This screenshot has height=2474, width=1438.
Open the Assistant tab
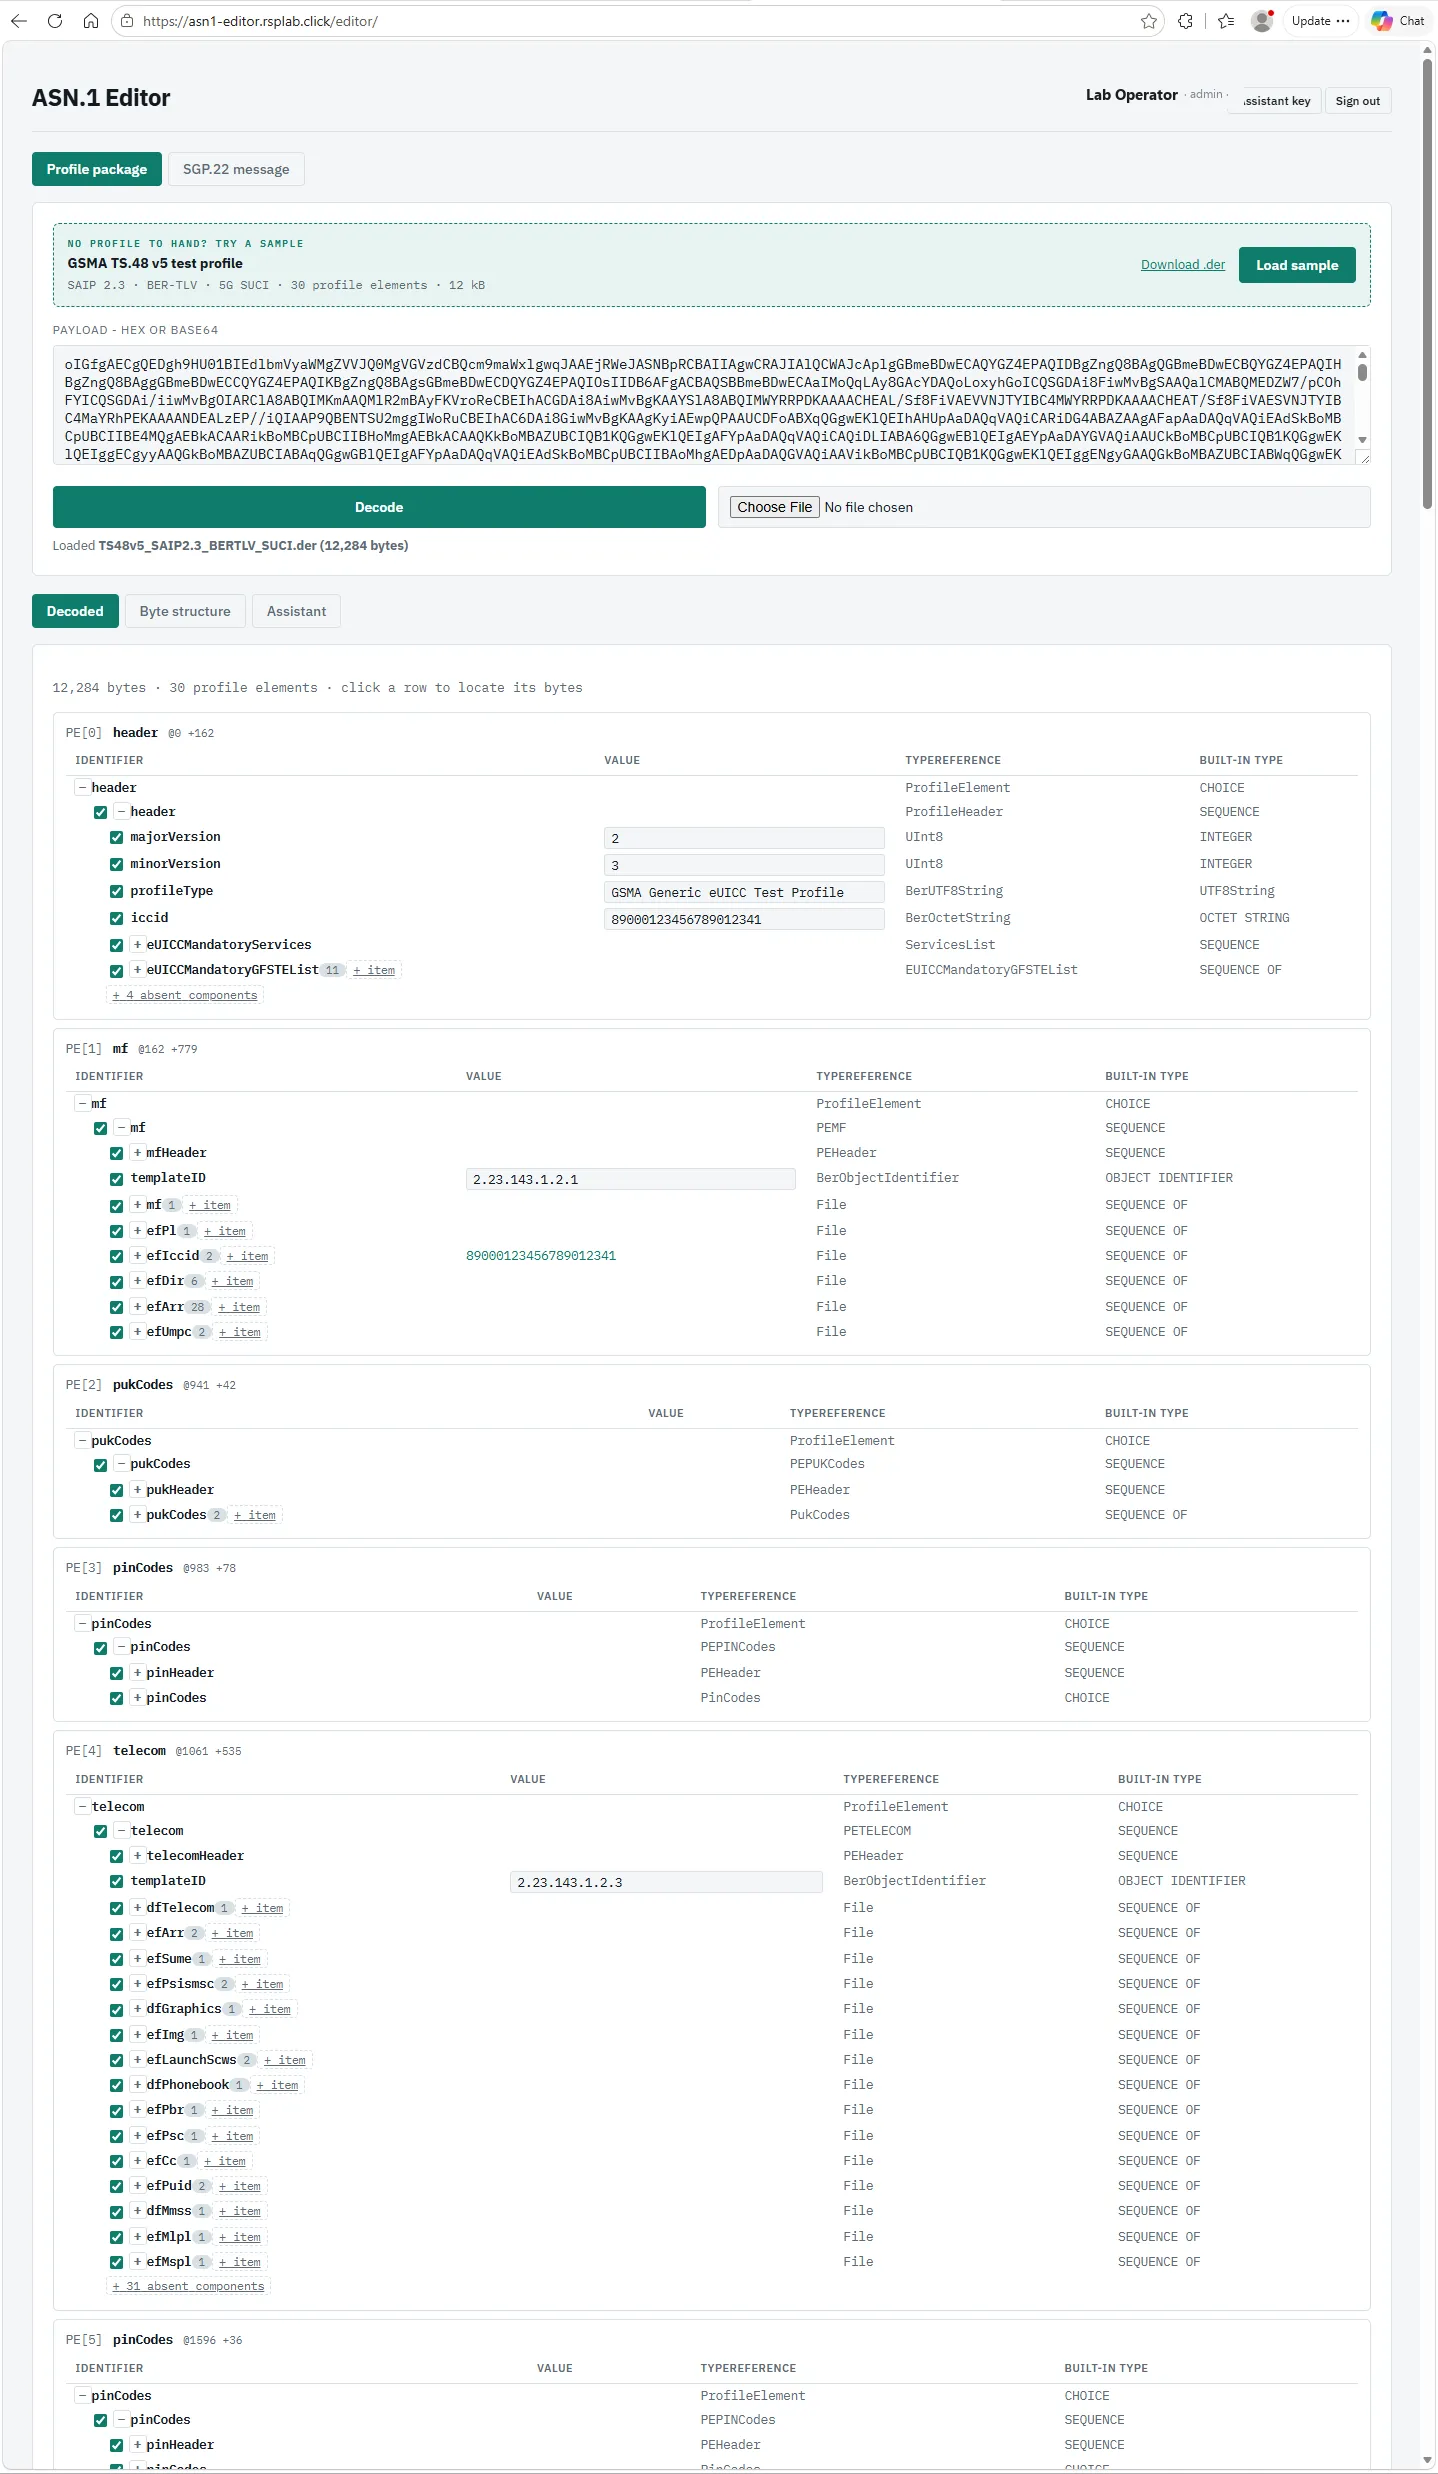(x=296, y=611)
